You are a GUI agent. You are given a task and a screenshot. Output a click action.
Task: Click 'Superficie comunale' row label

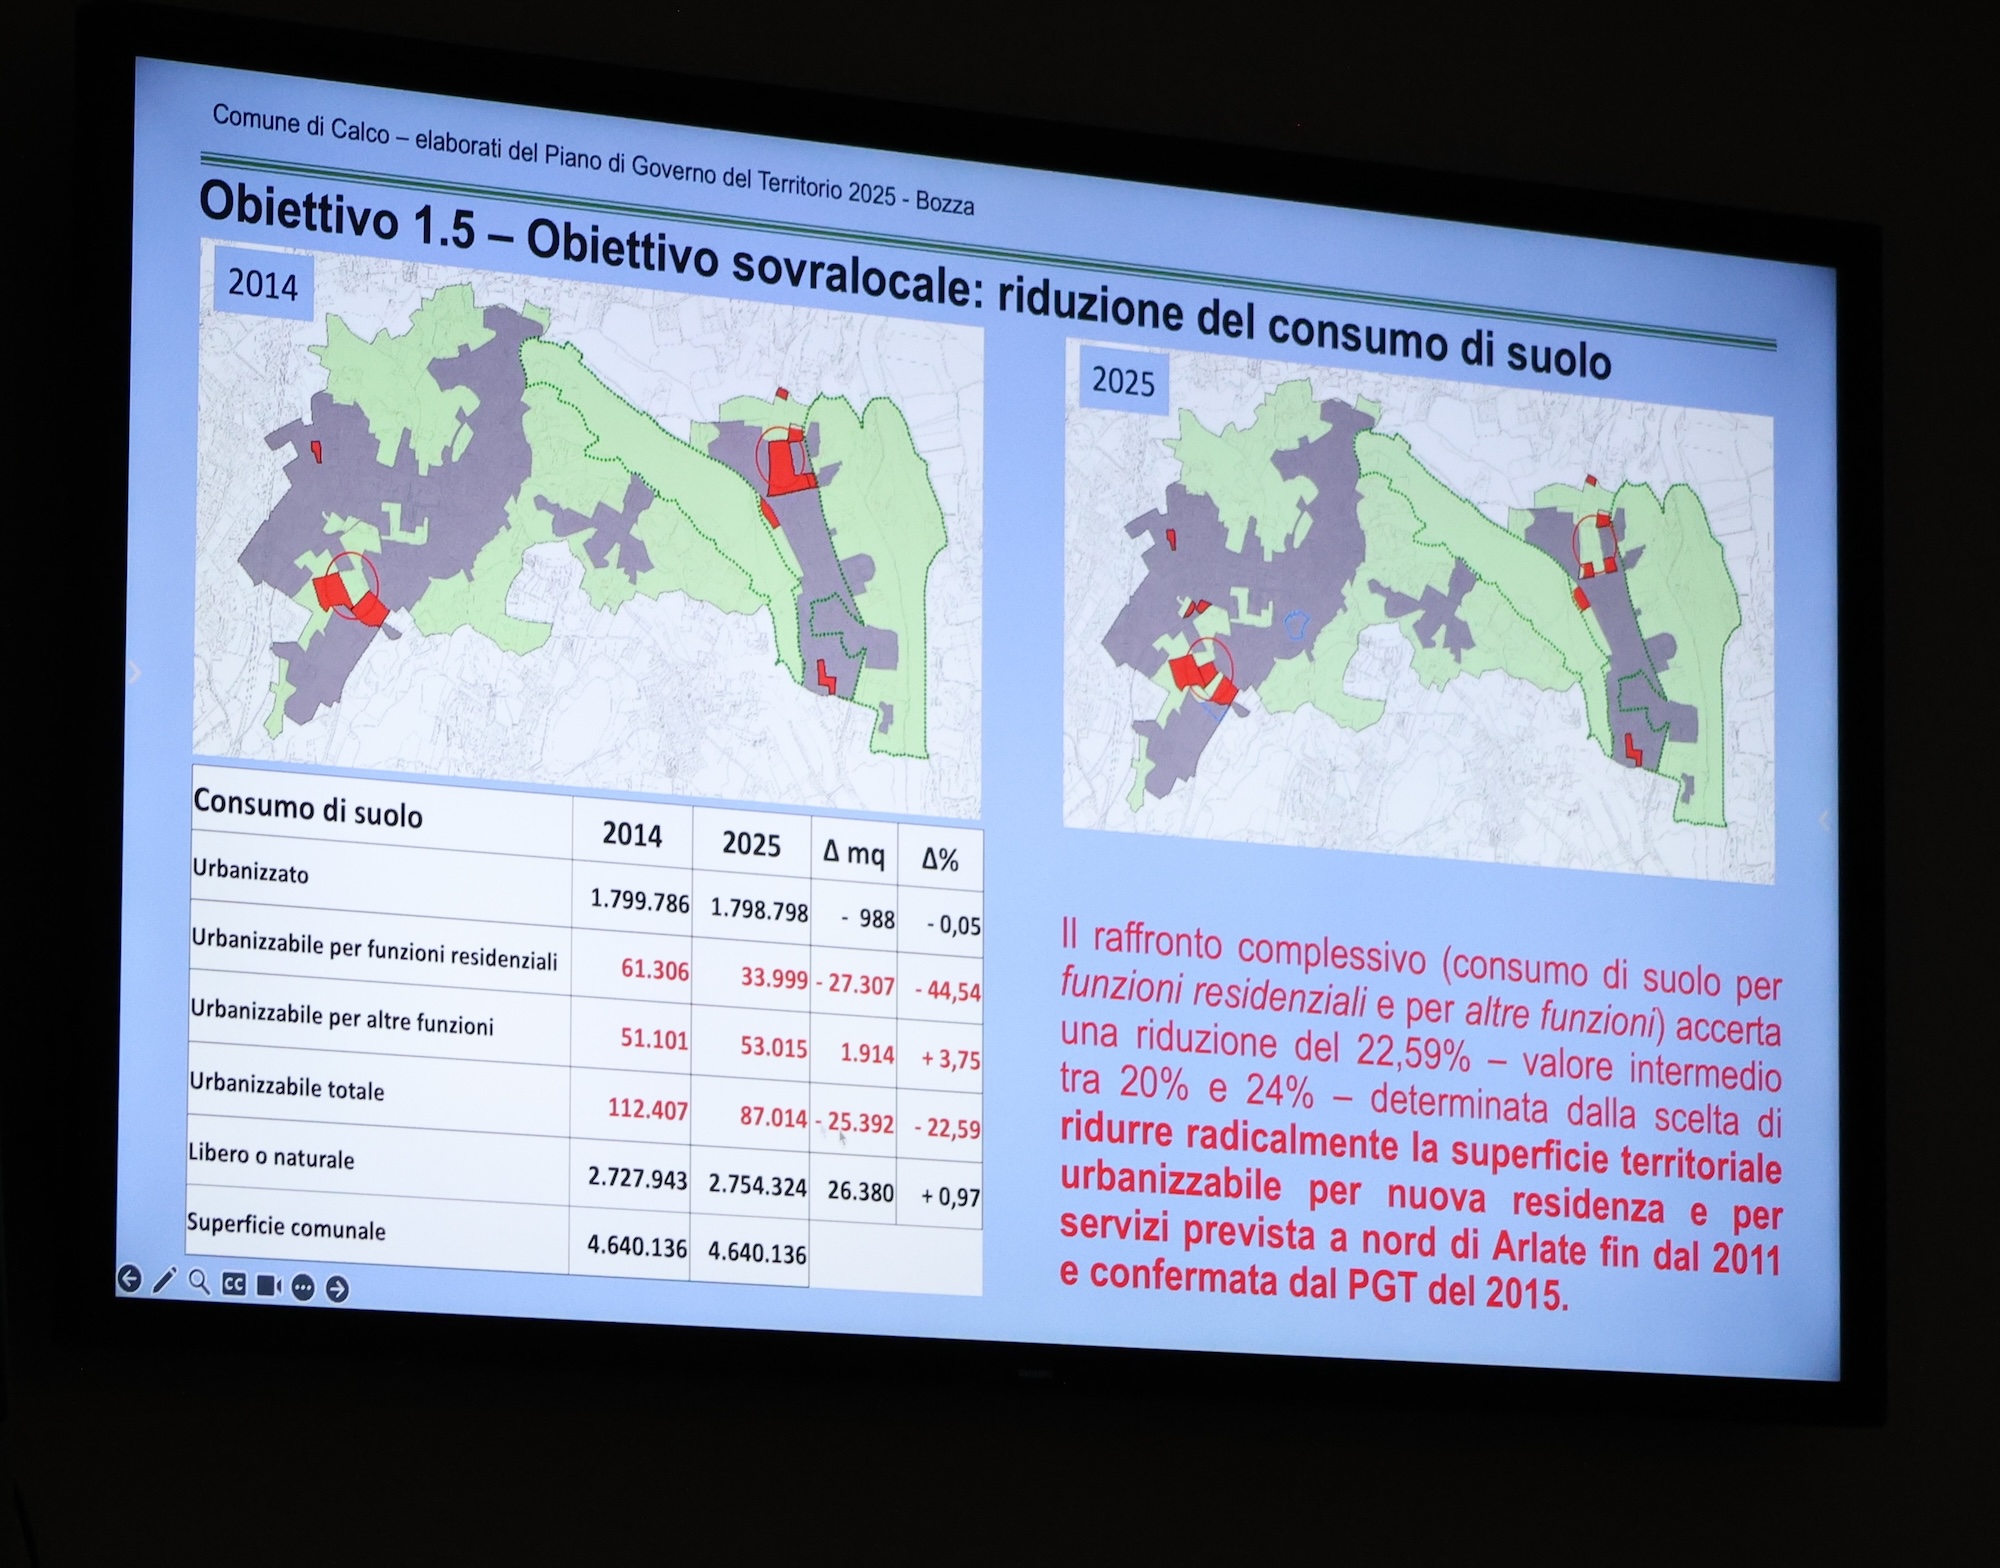[x=286, y=1227]
